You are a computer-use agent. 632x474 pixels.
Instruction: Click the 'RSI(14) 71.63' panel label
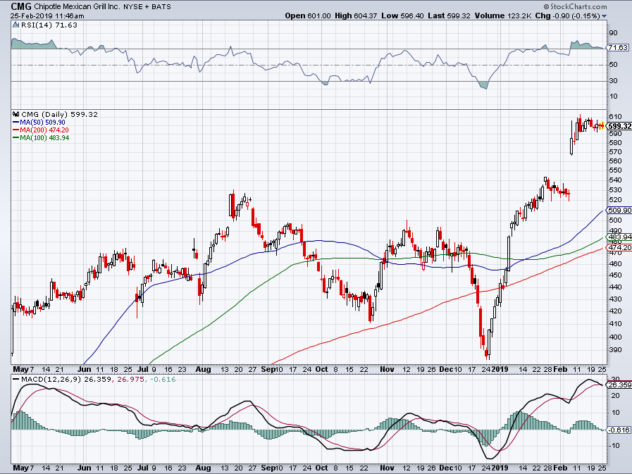[x=49, y=25]
